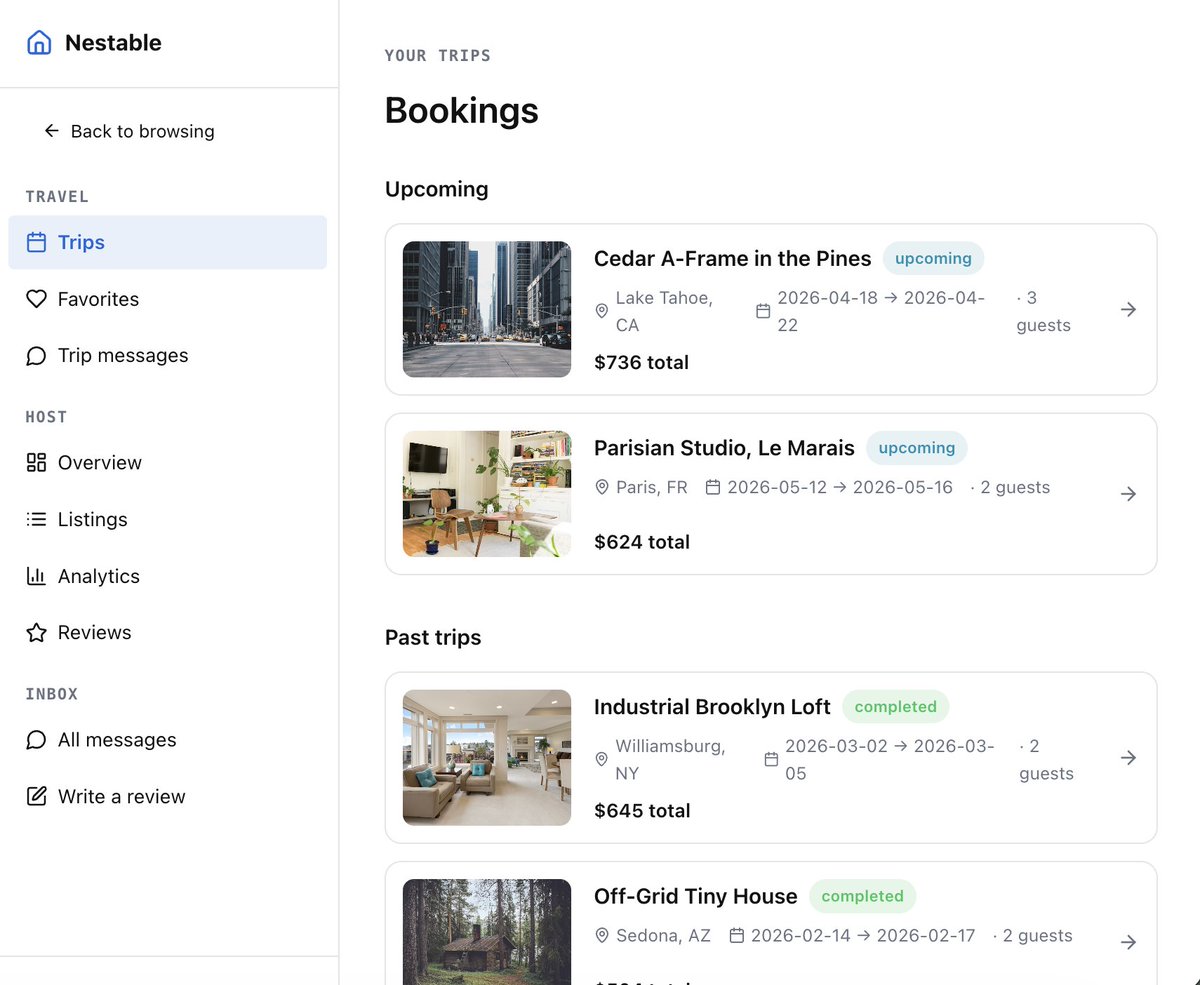The width and height of the screenshot is (1200, 985).
Task: Click the back arrow icon beside Back to browsing
Action: coord(52,131)
